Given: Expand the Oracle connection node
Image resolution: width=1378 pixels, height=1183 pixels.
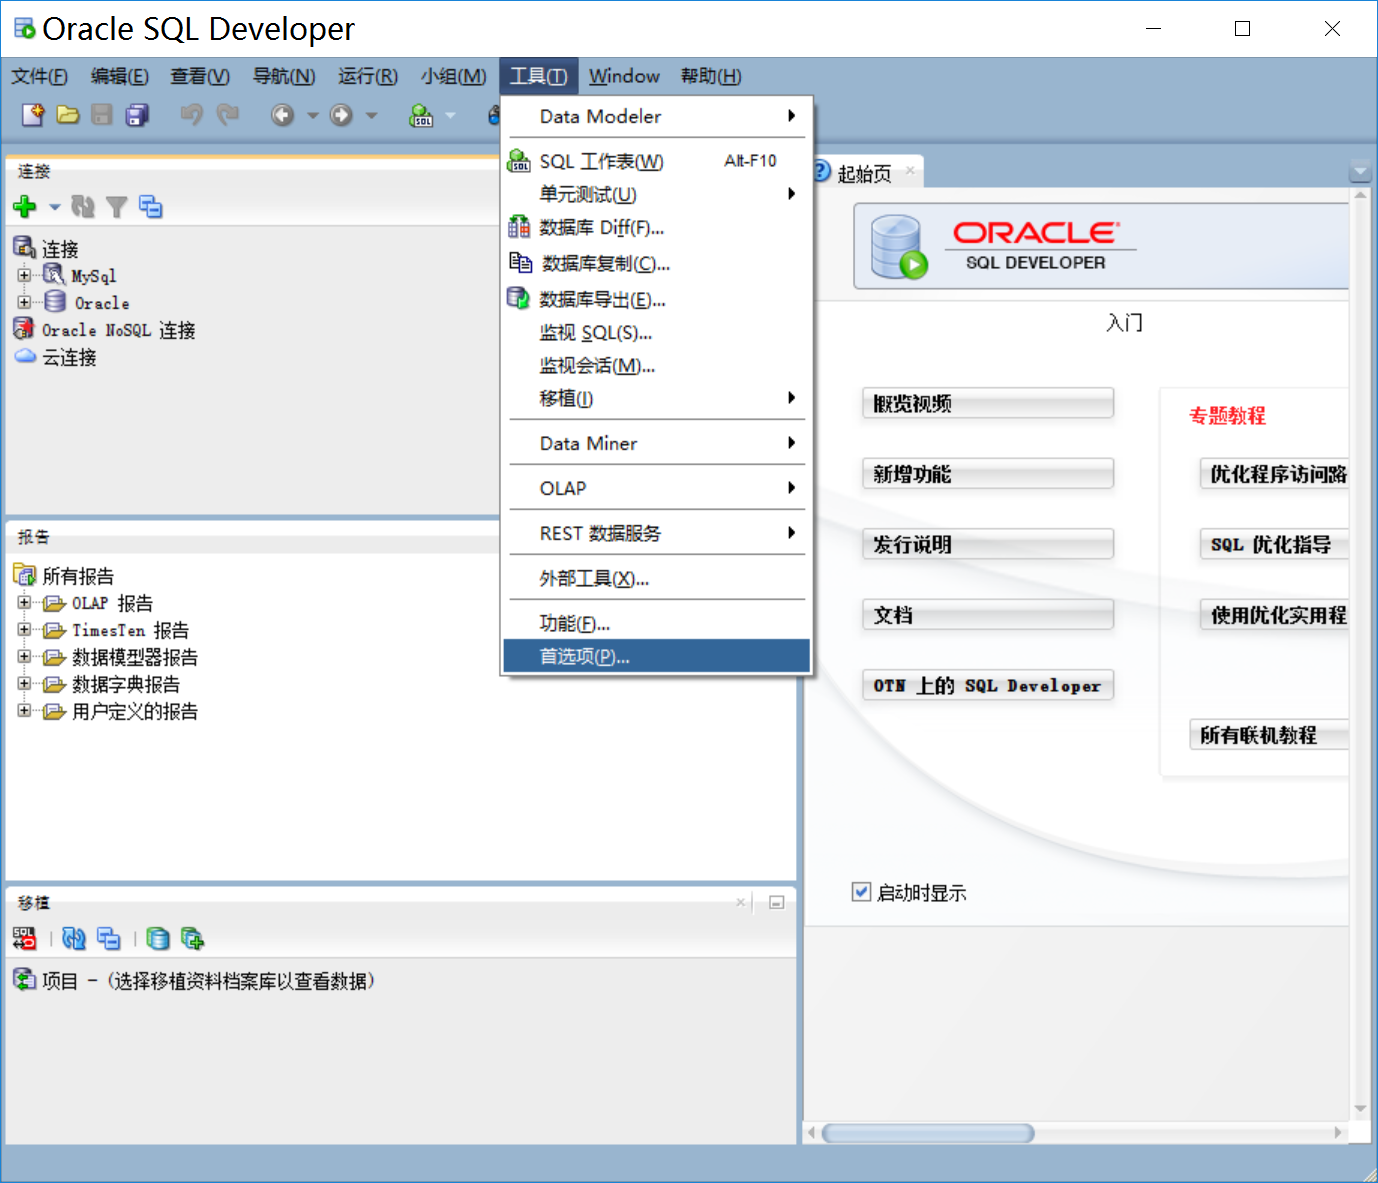Looking at the screenshot, I should click(x=24, y=302).
